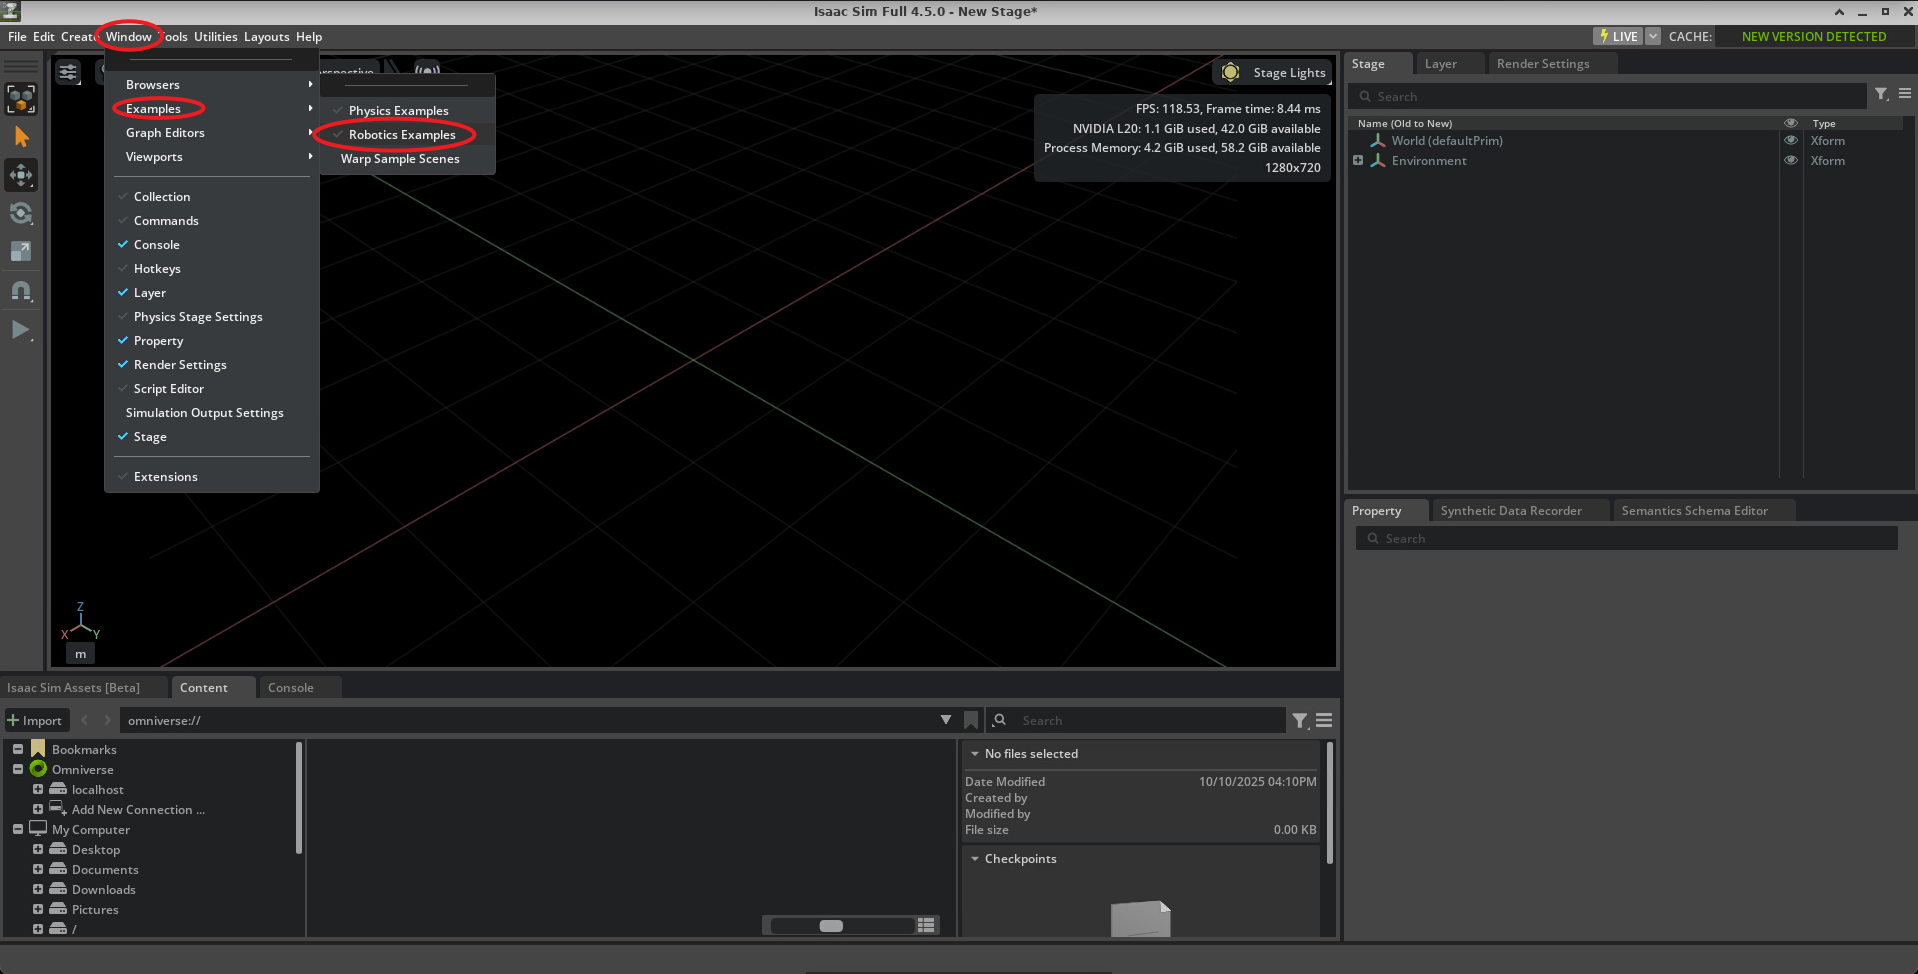
Task: Open the Stage panel filter icon
Action: click(x=1881, y=94)
